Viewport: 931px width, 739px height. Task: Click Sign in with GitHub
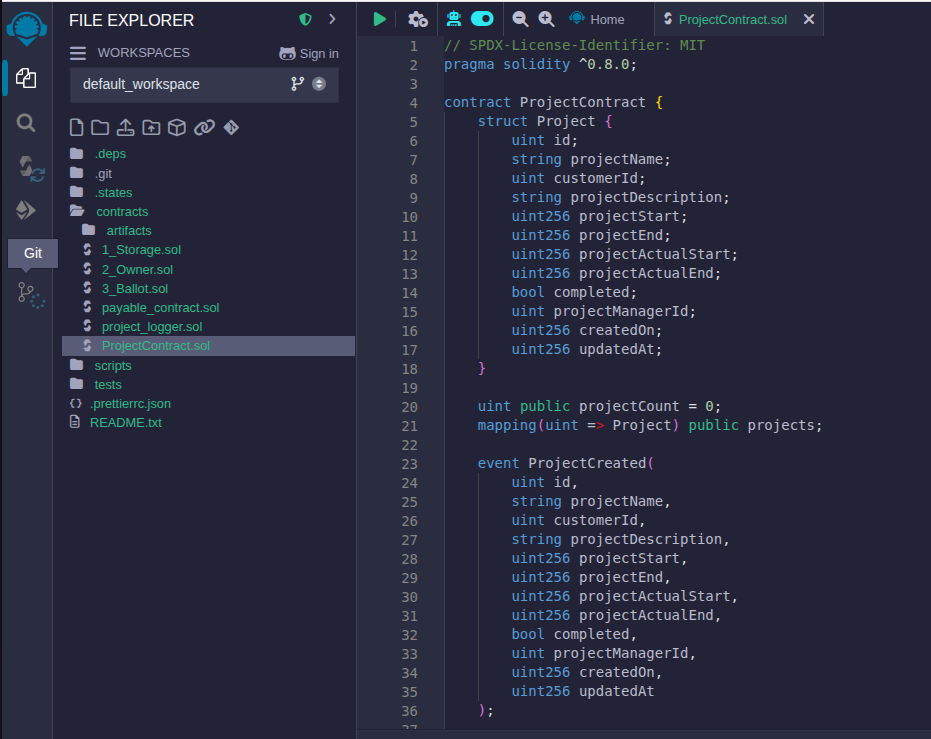[x=309, y=53]
